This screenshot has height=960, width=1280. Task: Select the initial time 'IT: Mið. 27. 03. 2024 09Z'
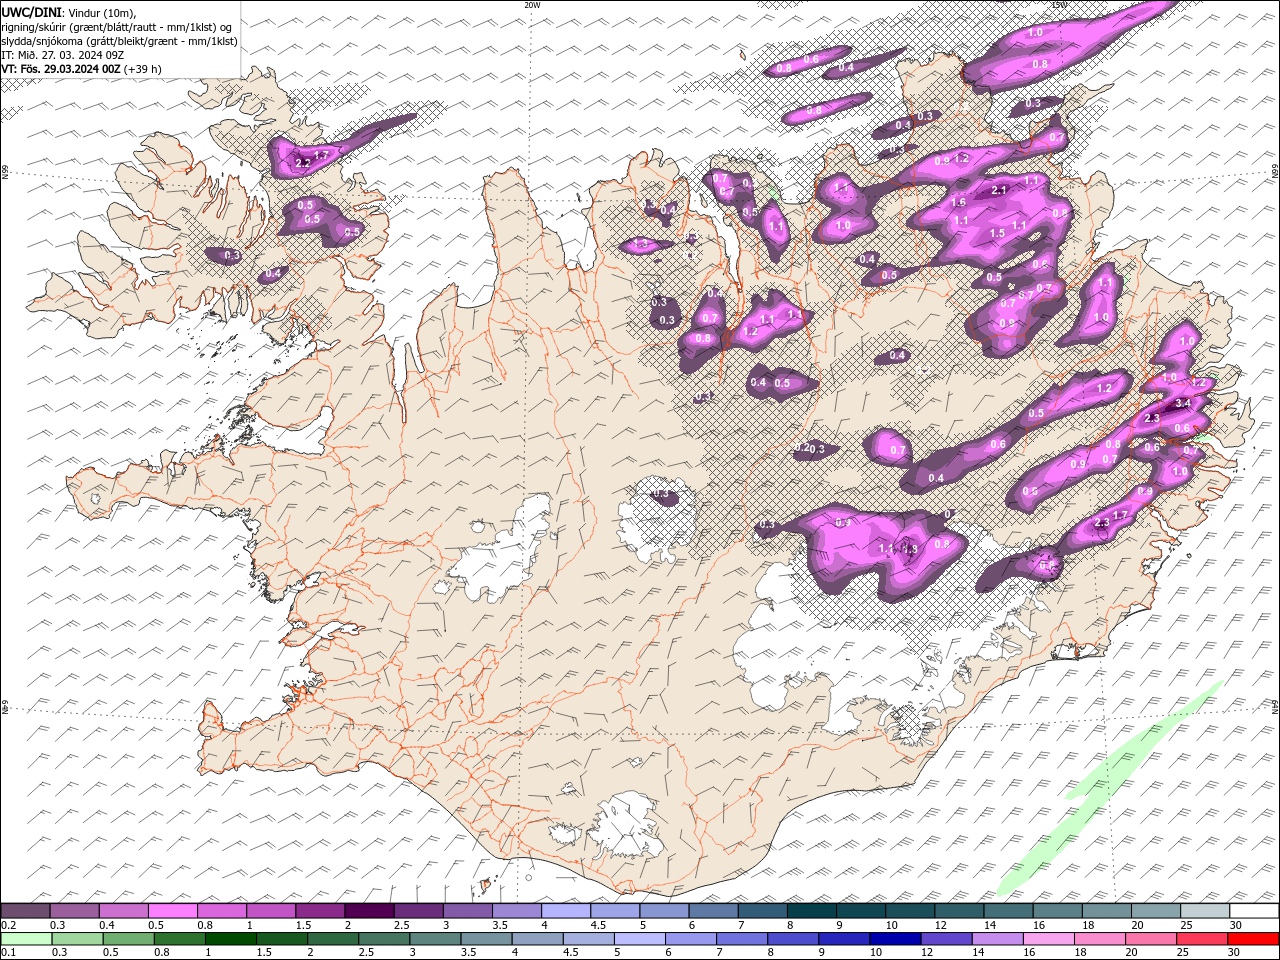[x=62, y=55]
